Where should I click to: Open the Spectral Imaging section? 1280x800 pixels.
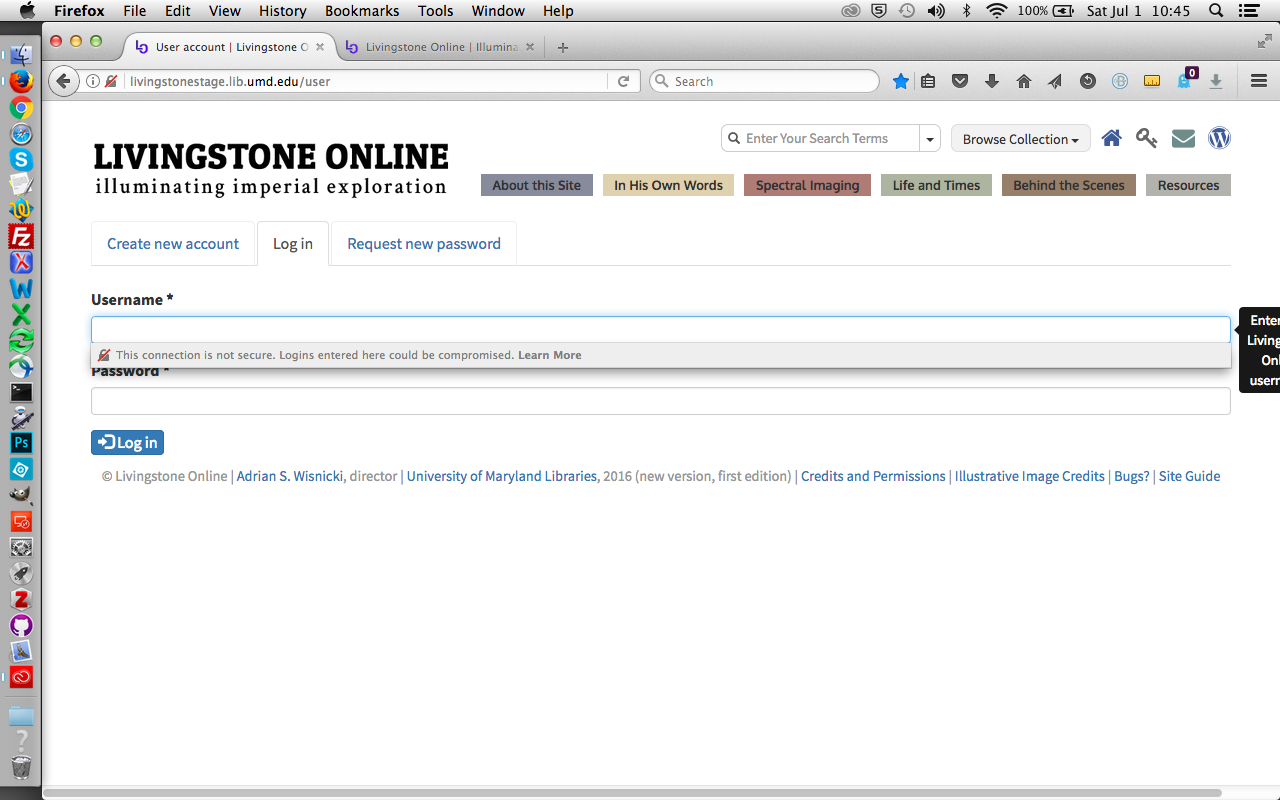click(808, 185)
